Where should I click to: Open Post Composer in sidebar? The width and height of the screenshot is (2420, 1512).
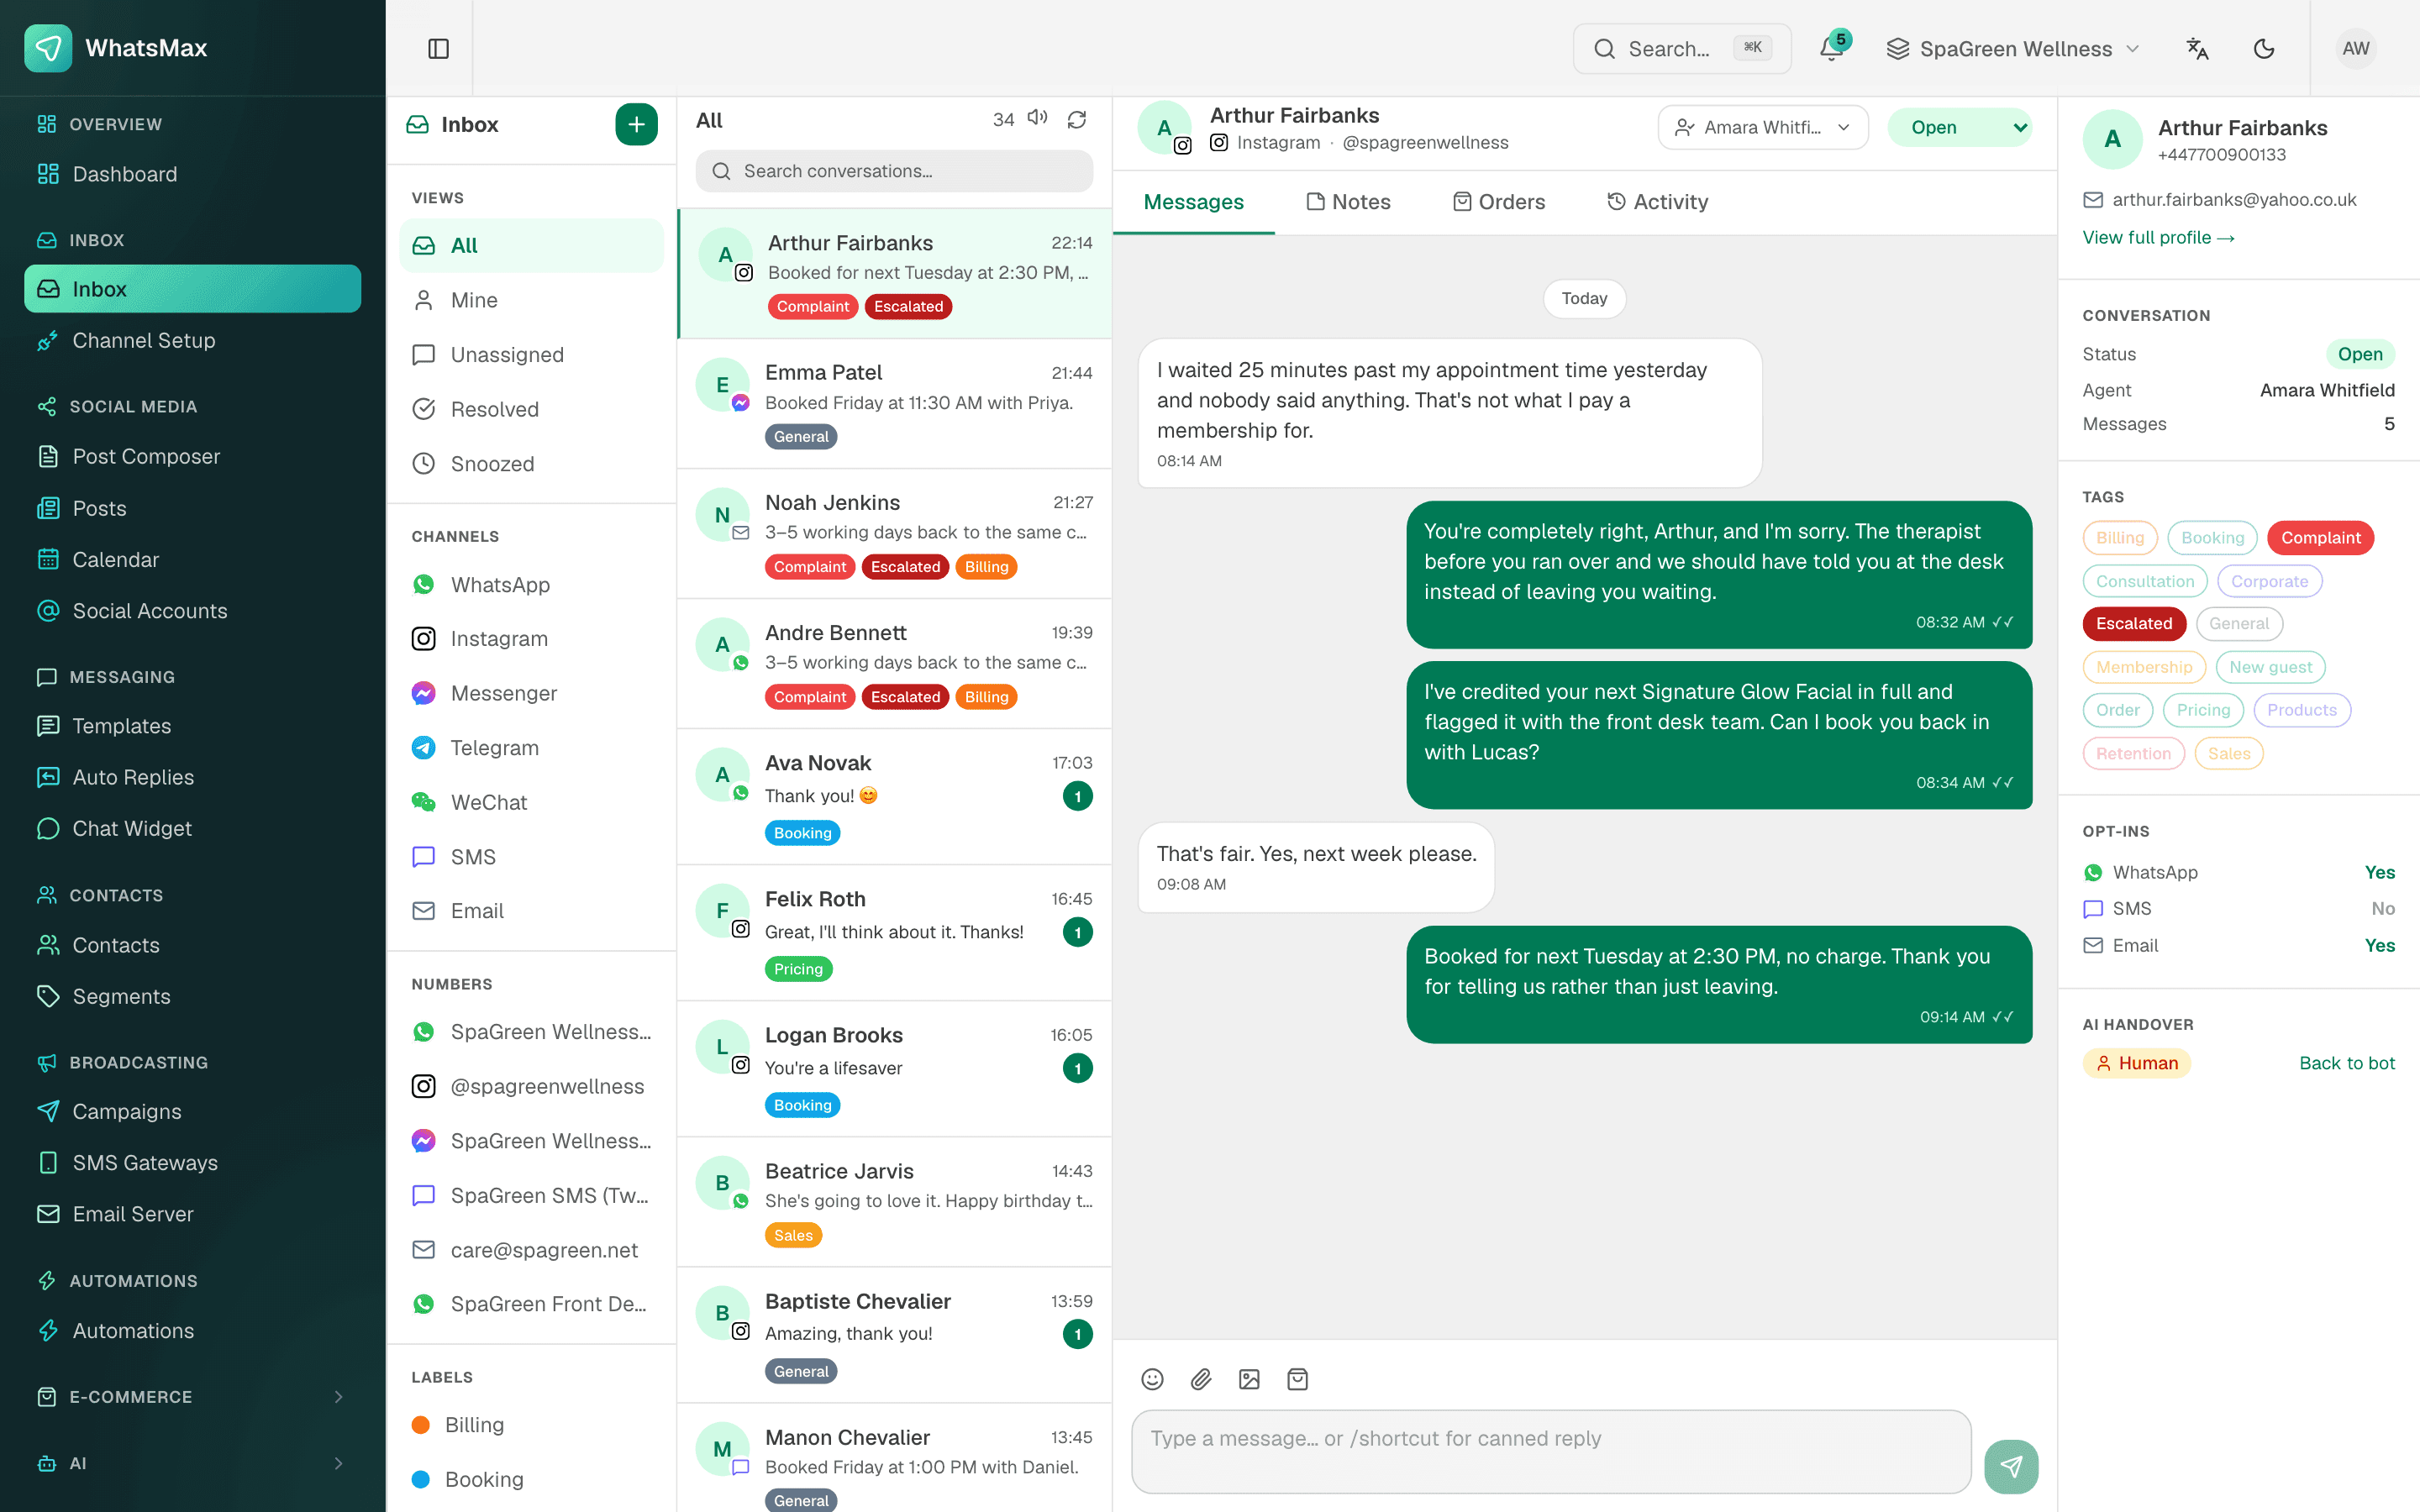(x=192, y=456)
